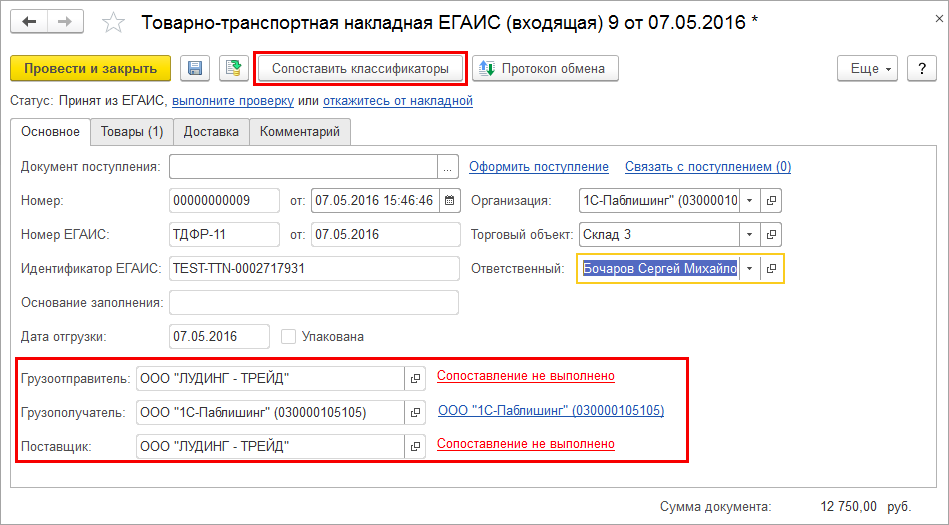Image resolution: width=949 pixels, height=525 pixels.
Task: Open the Еще dropdown menu
Action: click(867, 68)
